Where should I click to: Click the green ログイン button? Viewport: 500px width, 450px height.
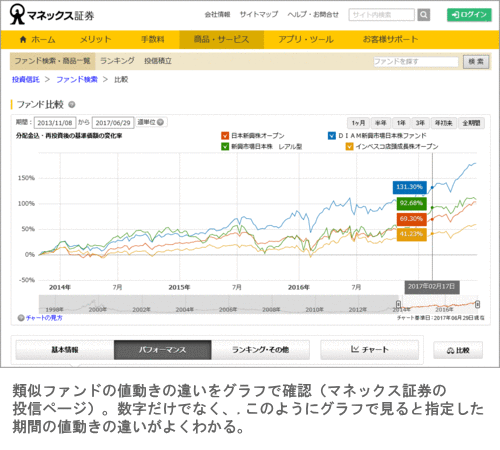point(469,15)
